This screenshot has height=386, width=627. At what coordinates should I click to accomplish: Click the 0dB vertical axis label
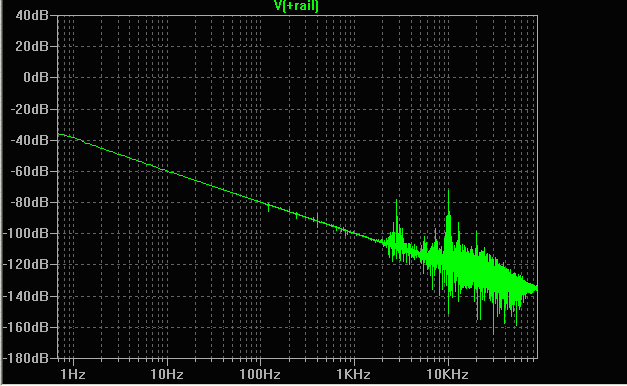click(36, 77)
